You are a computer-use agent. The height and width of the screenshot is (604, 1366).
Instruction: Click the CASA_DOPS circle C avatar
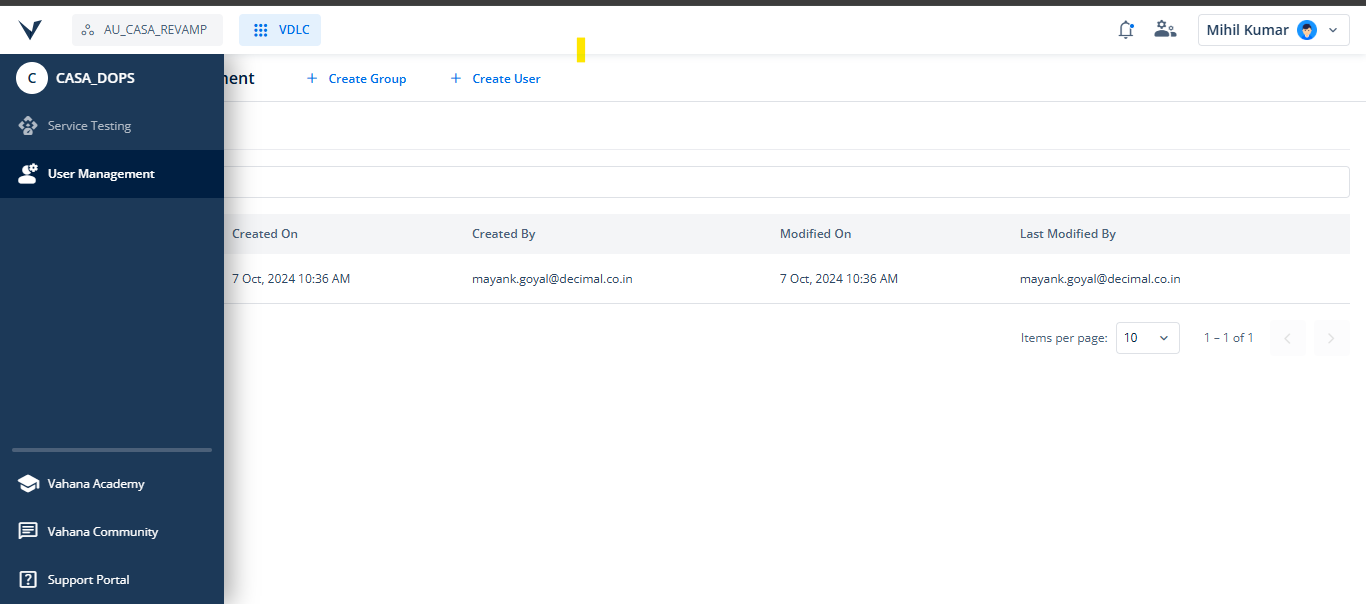tap(32, 78)
